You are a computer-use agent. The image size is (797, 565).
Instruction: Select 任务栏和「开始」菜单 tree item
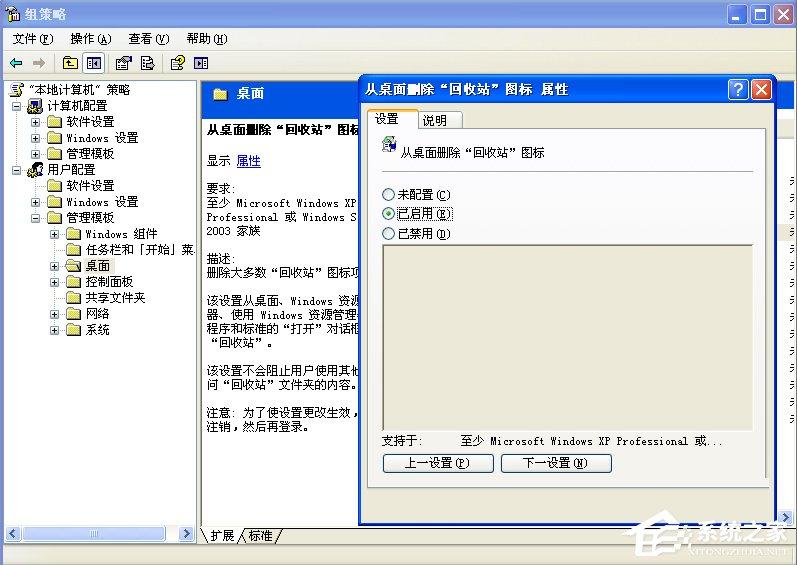140,250
